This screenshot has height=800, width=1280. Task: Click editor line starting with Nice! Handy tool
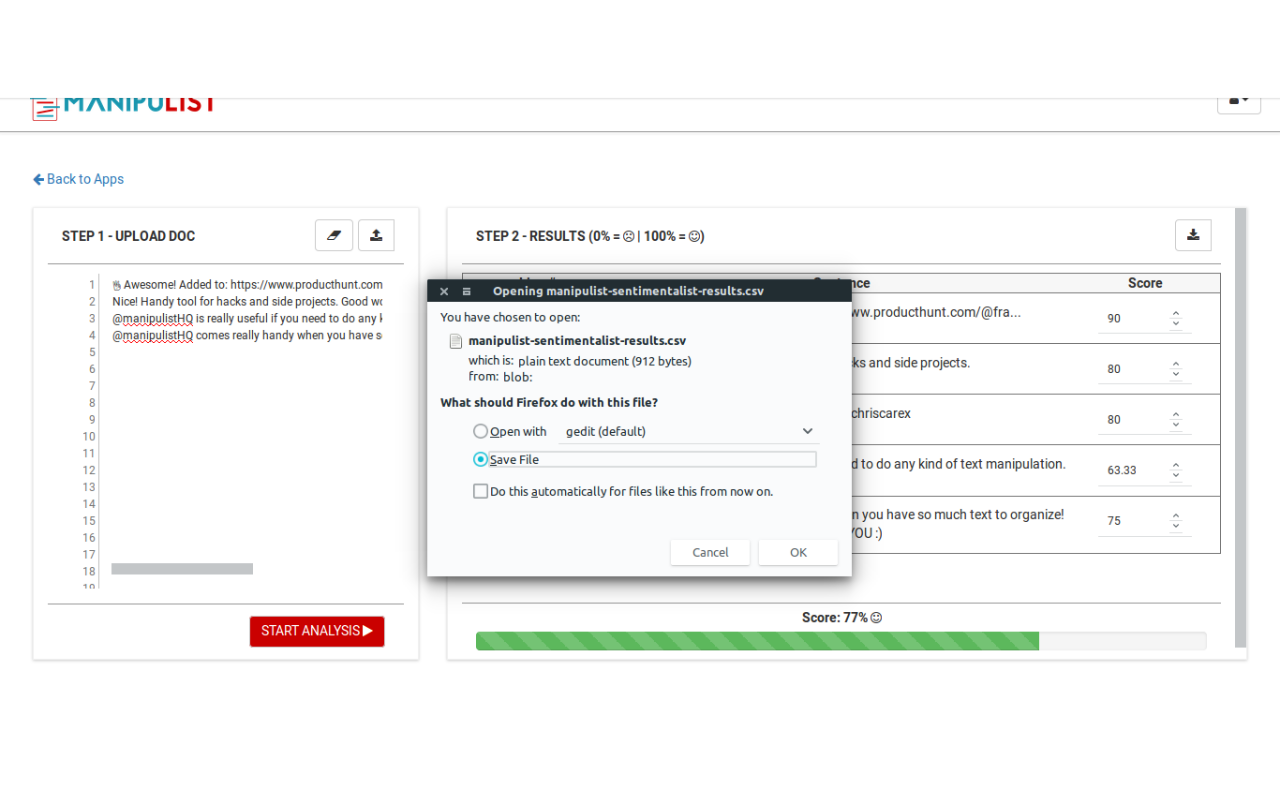click(247, 302)
